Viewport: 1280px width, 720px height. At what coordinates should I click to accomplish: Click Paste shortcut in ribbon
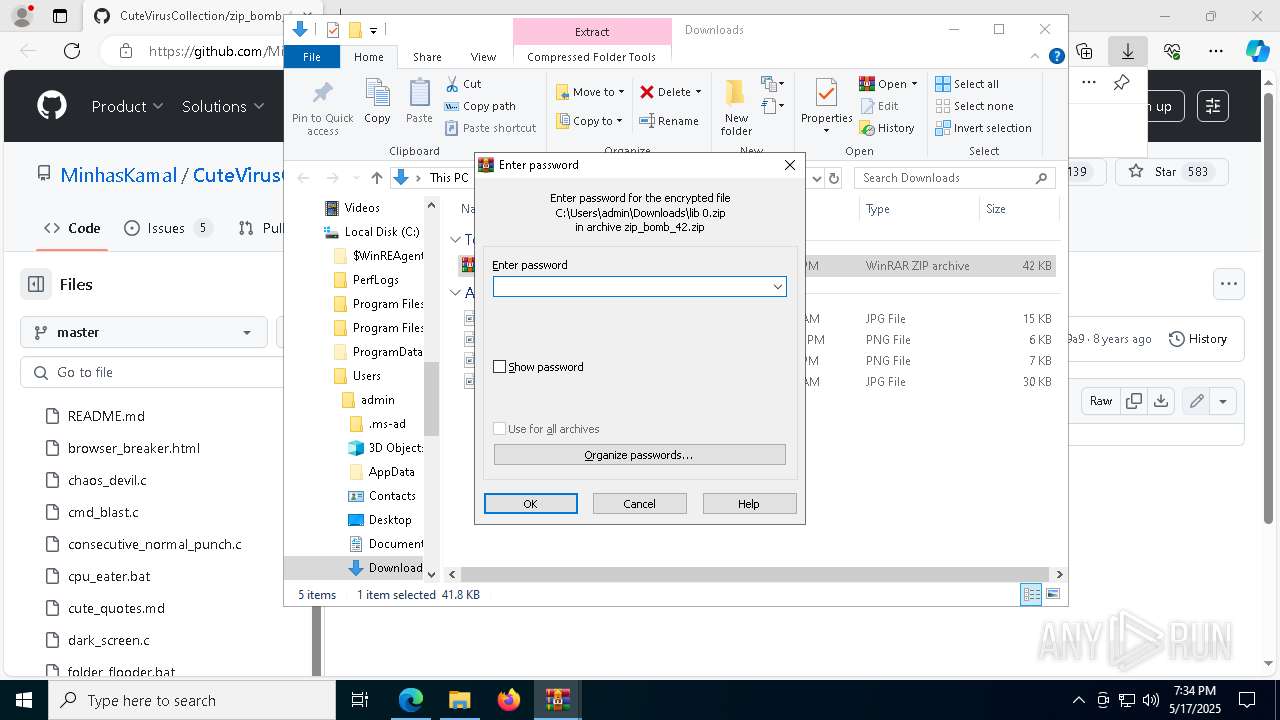click(x=490, y=128)
